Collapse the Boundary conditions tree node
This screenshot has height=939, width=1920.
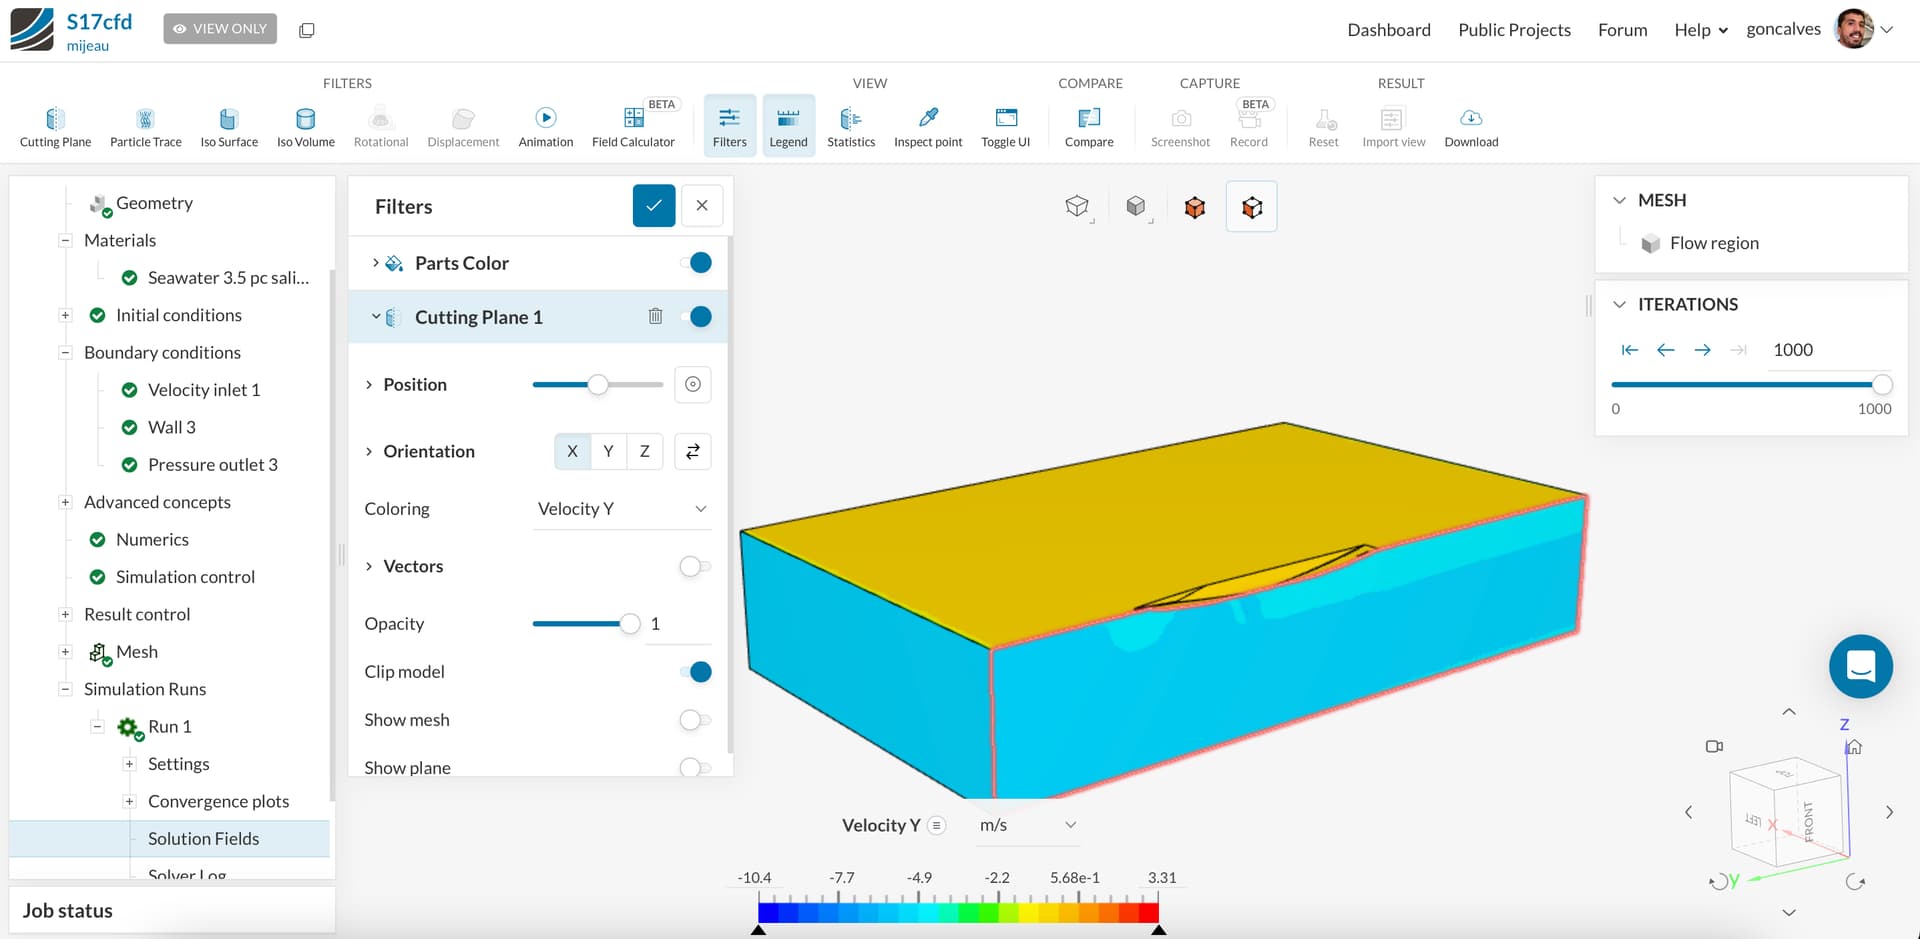tap(65, 352)
